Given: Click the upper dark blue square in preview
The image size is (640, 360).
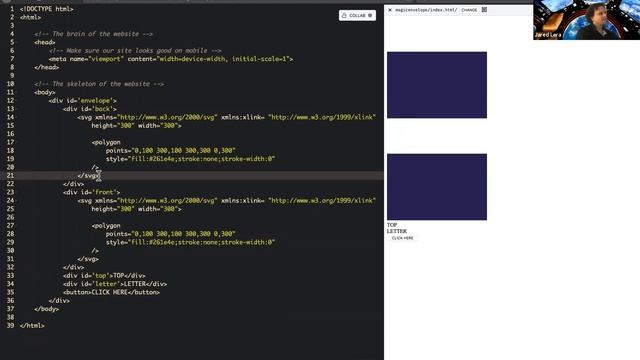Looking at the screenshot, I should 437,85.
